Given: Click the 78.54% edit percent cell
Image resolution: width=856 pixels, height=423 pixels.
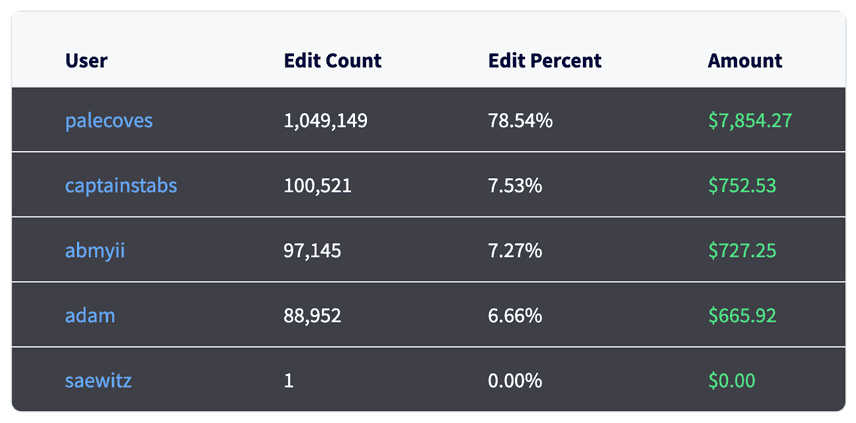Looking at the screenshot, I should pyautogui.click(x=520, y=121).
